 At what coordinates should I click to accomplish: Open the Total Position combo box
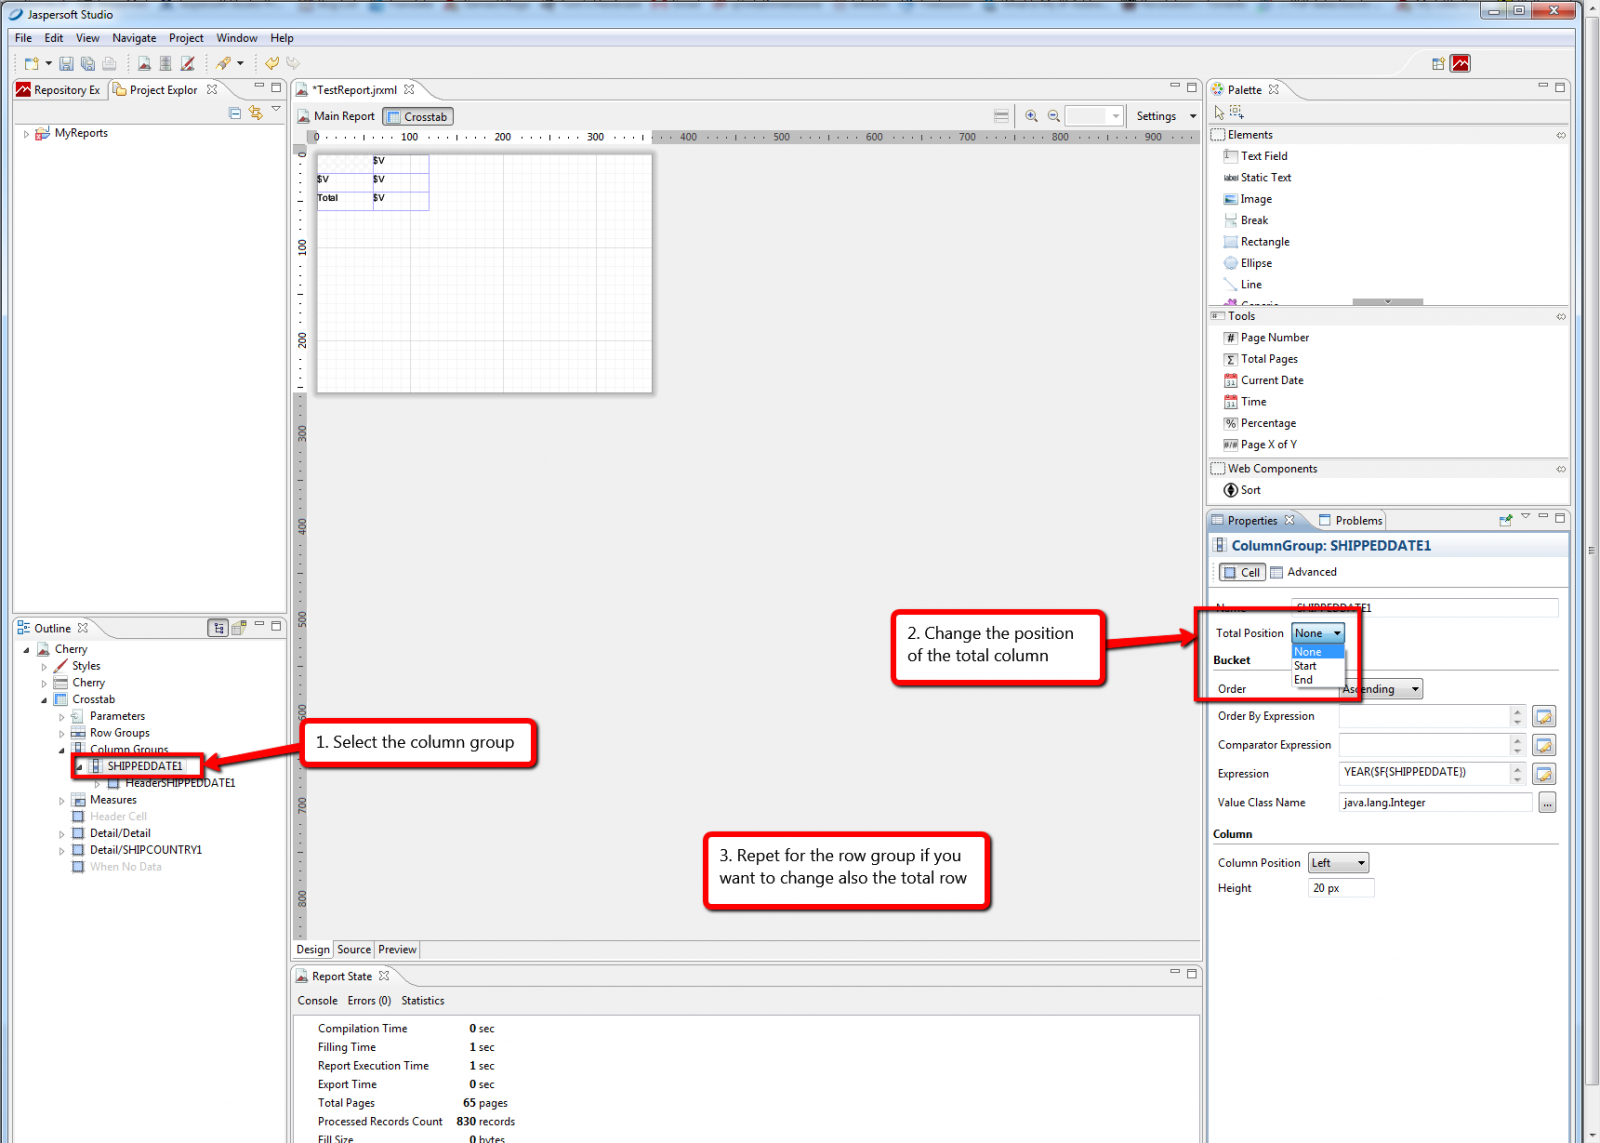[x=1318, y=633]
